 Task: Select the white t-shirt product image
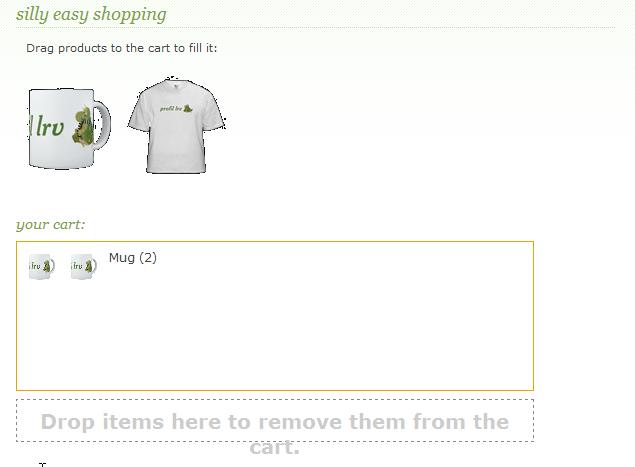pos(176,125)
